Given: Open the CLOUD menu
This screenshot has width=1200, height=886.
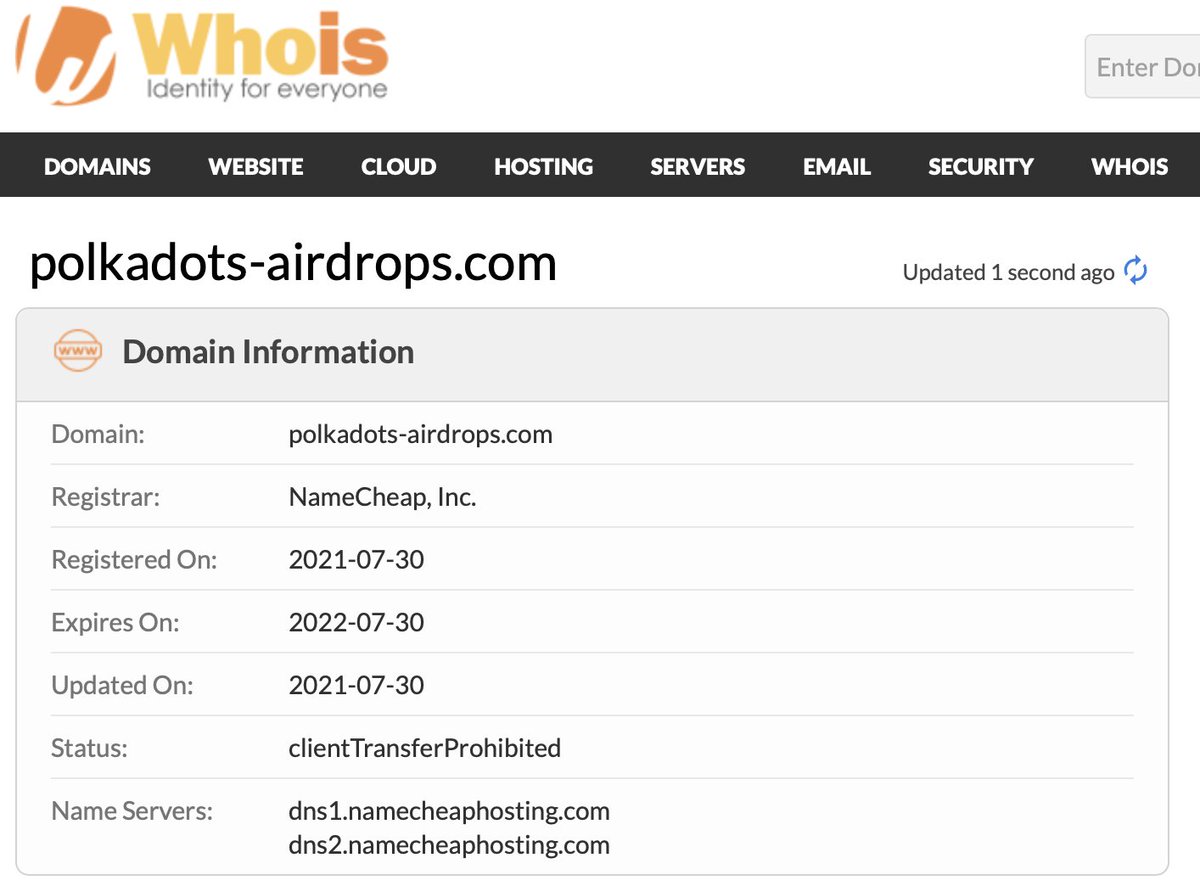Looking at the screenshot, I should point(398,166).
